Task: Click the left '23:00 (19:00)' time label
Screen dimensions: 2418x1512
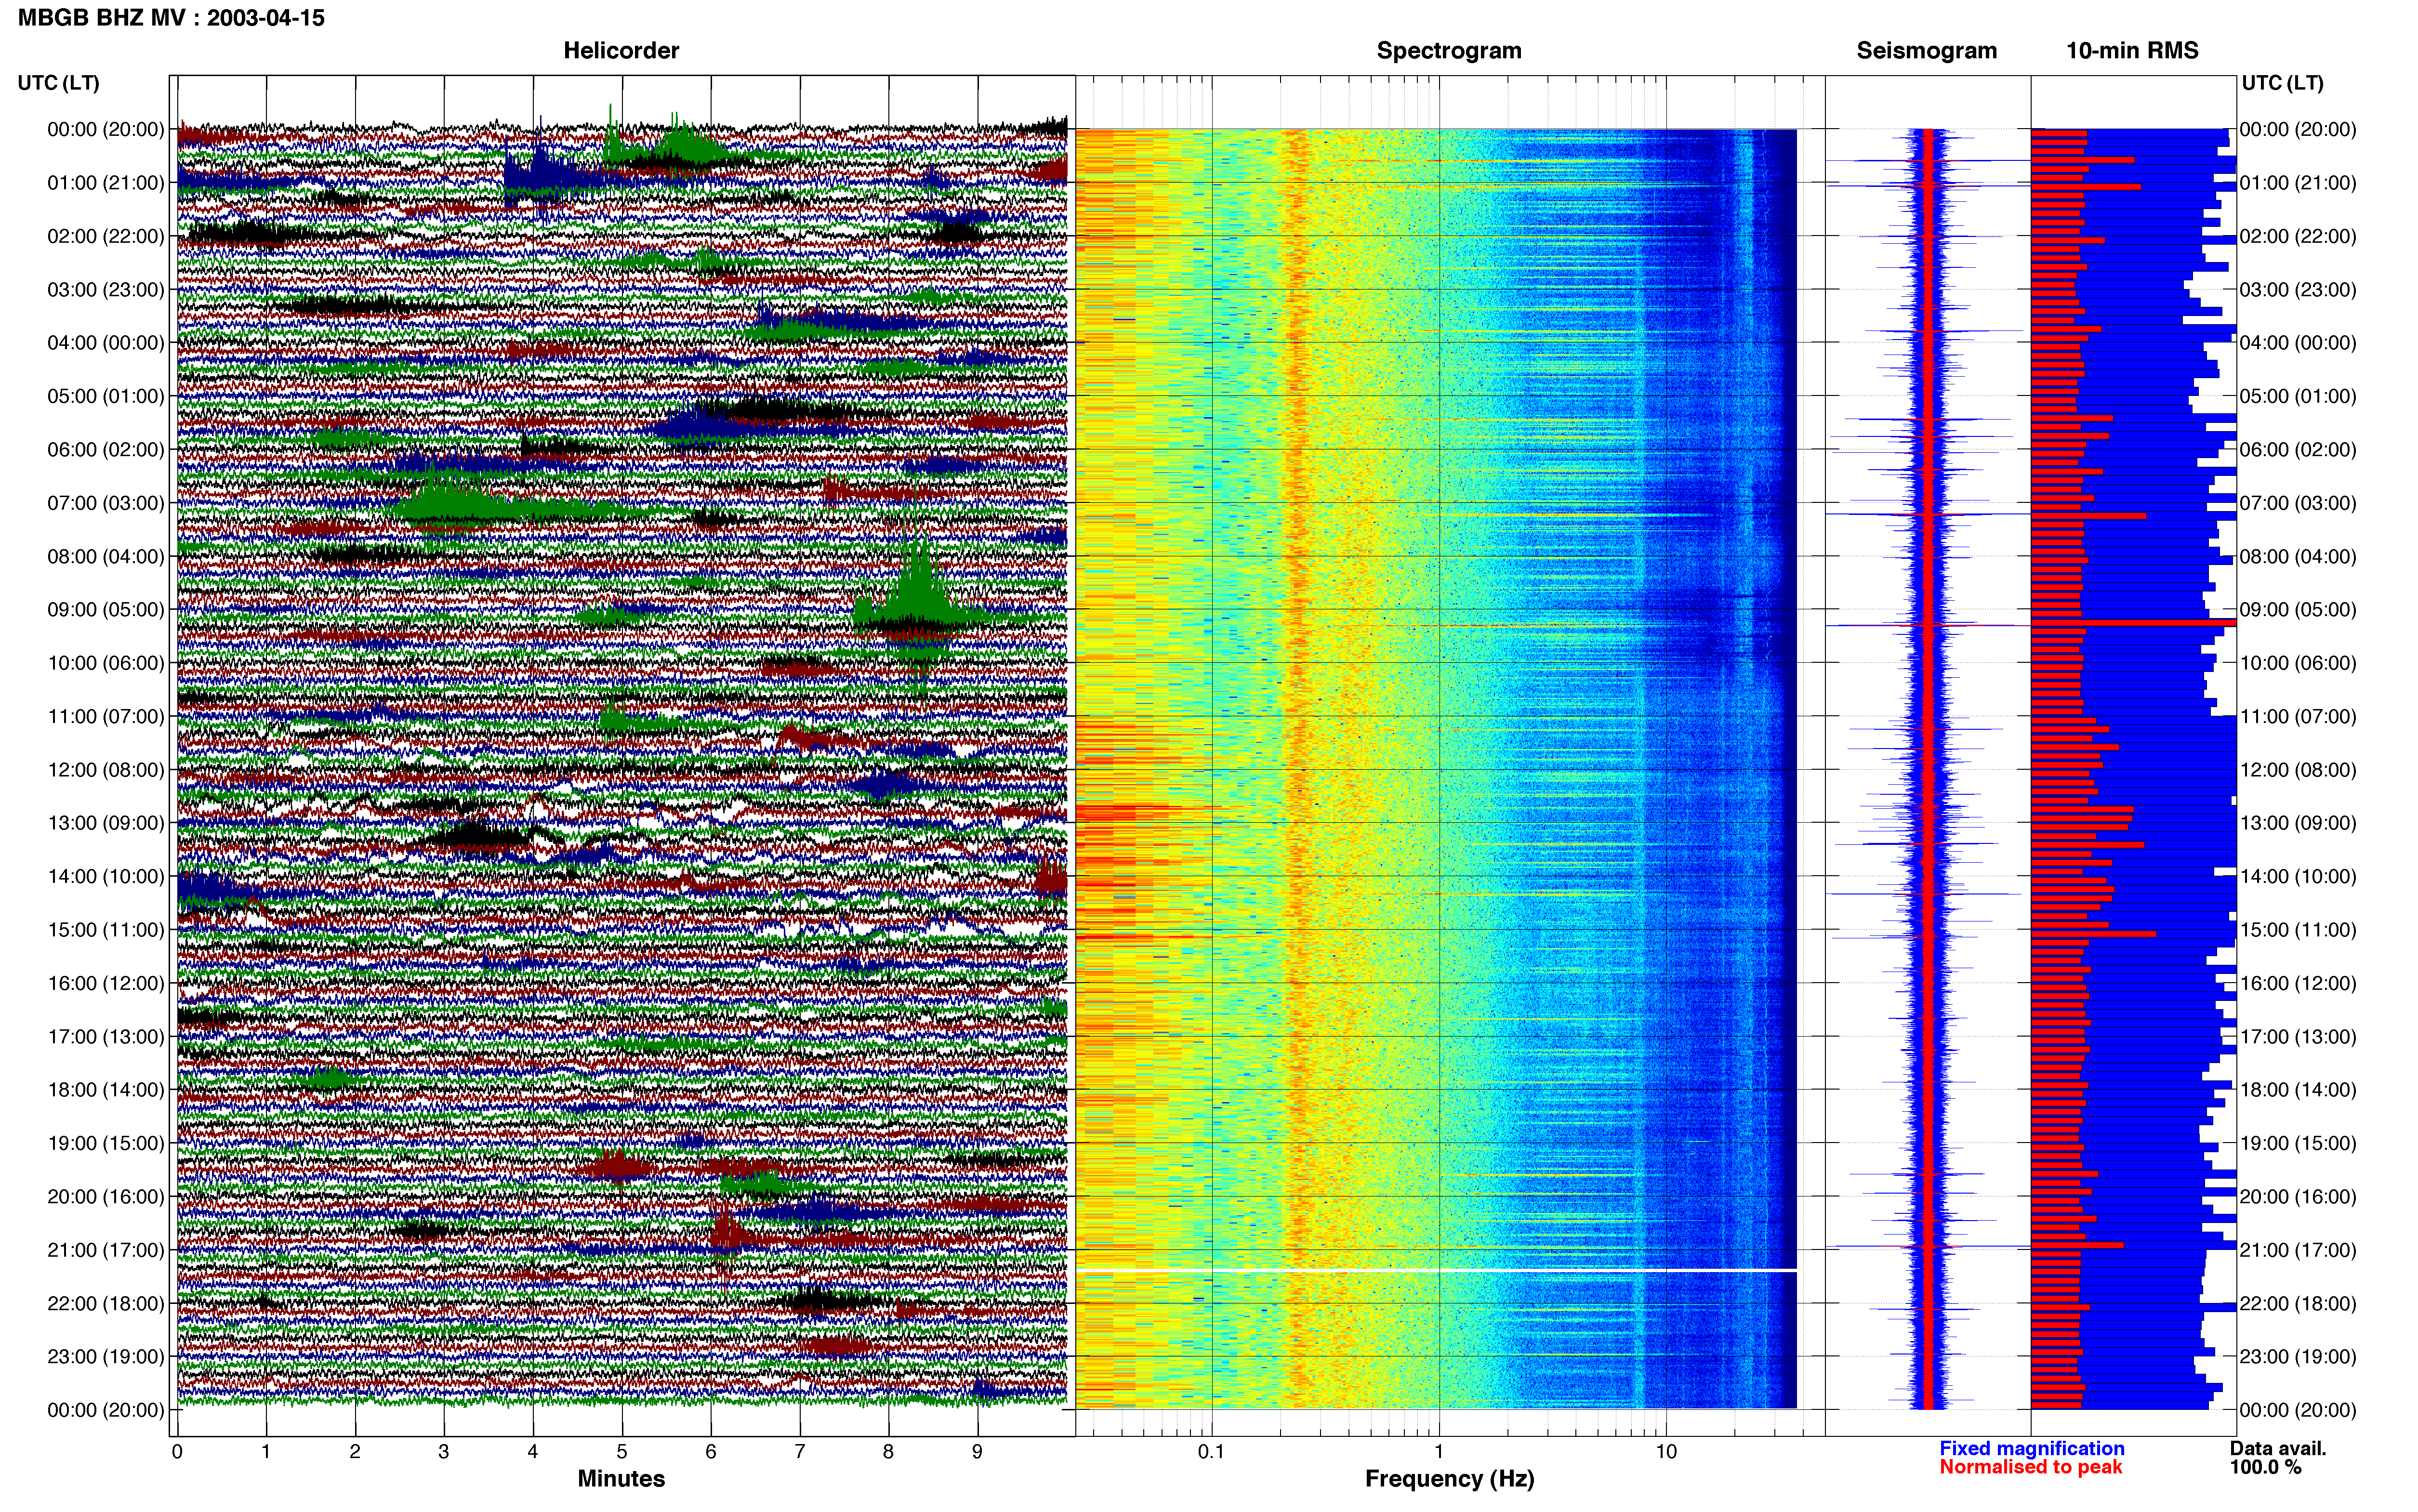Action: click(106, 1356)
